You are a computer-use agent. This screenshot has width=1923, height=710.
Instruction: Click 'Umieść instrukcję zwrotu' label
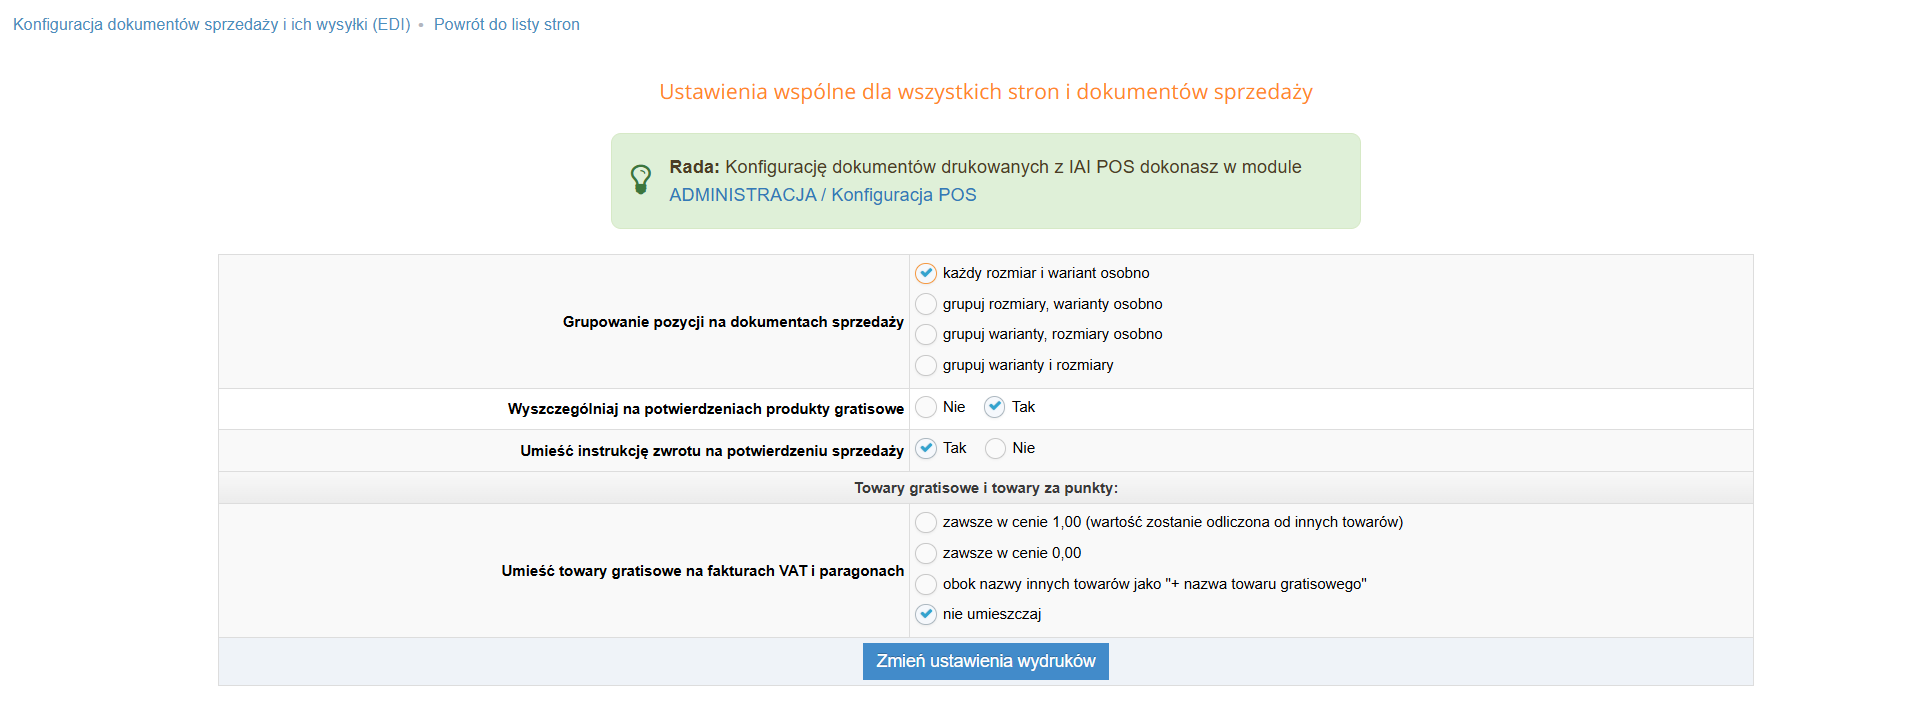(712, 451)
